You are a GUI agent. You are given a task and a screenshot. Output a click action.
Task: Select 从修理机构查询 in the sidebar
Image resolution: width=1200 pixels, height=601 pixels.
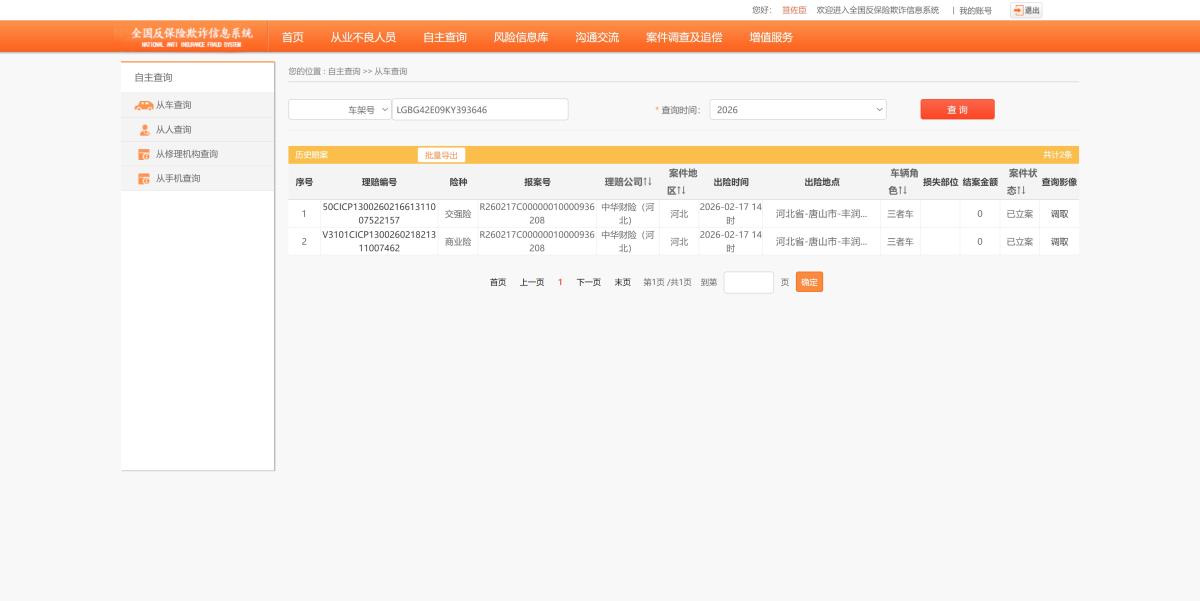point(186,154)
